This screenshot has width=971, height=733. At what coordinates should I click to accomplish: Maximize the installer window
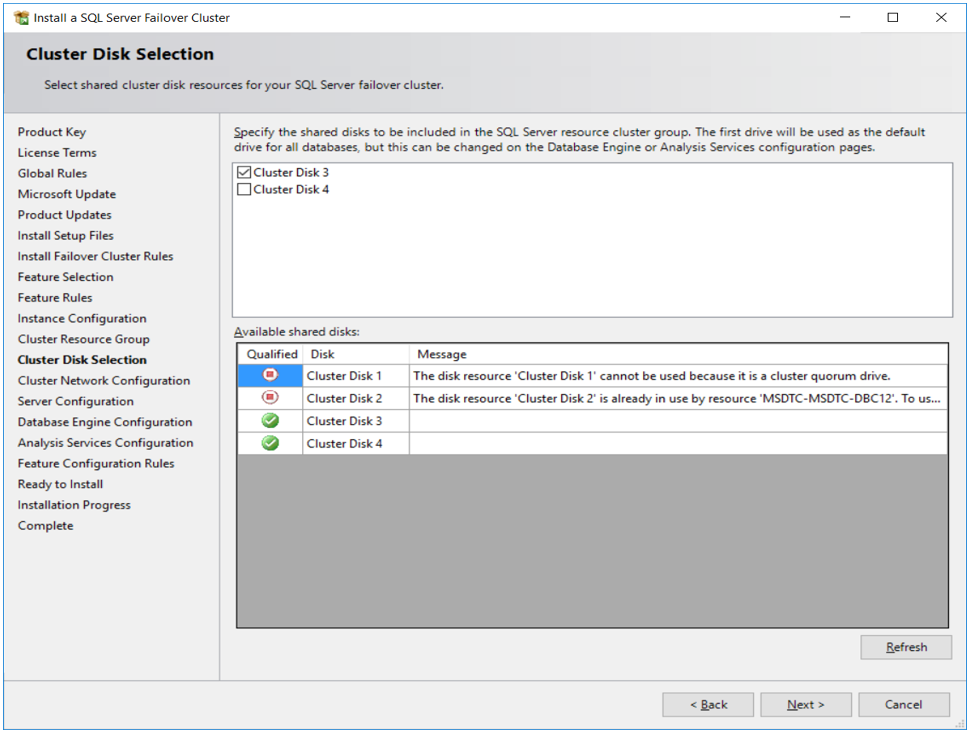tap(892, 17)
